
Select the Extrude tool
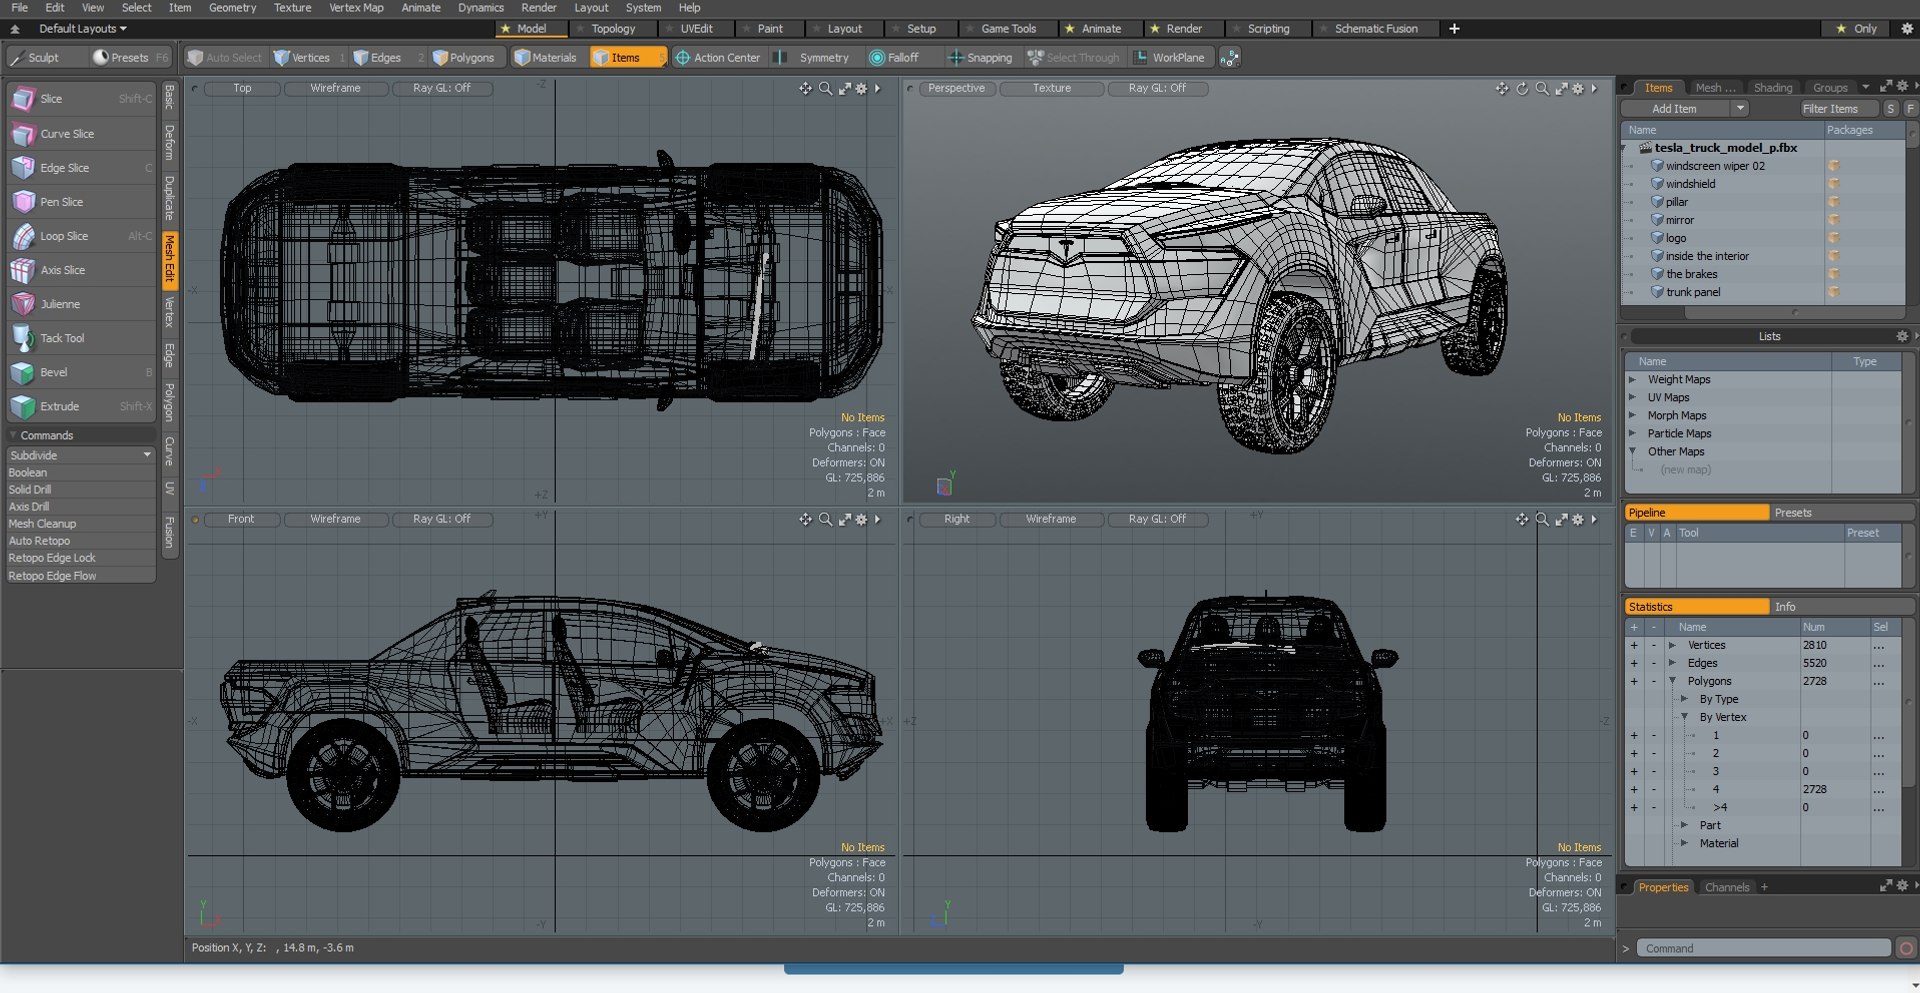[x=80, y=405]
